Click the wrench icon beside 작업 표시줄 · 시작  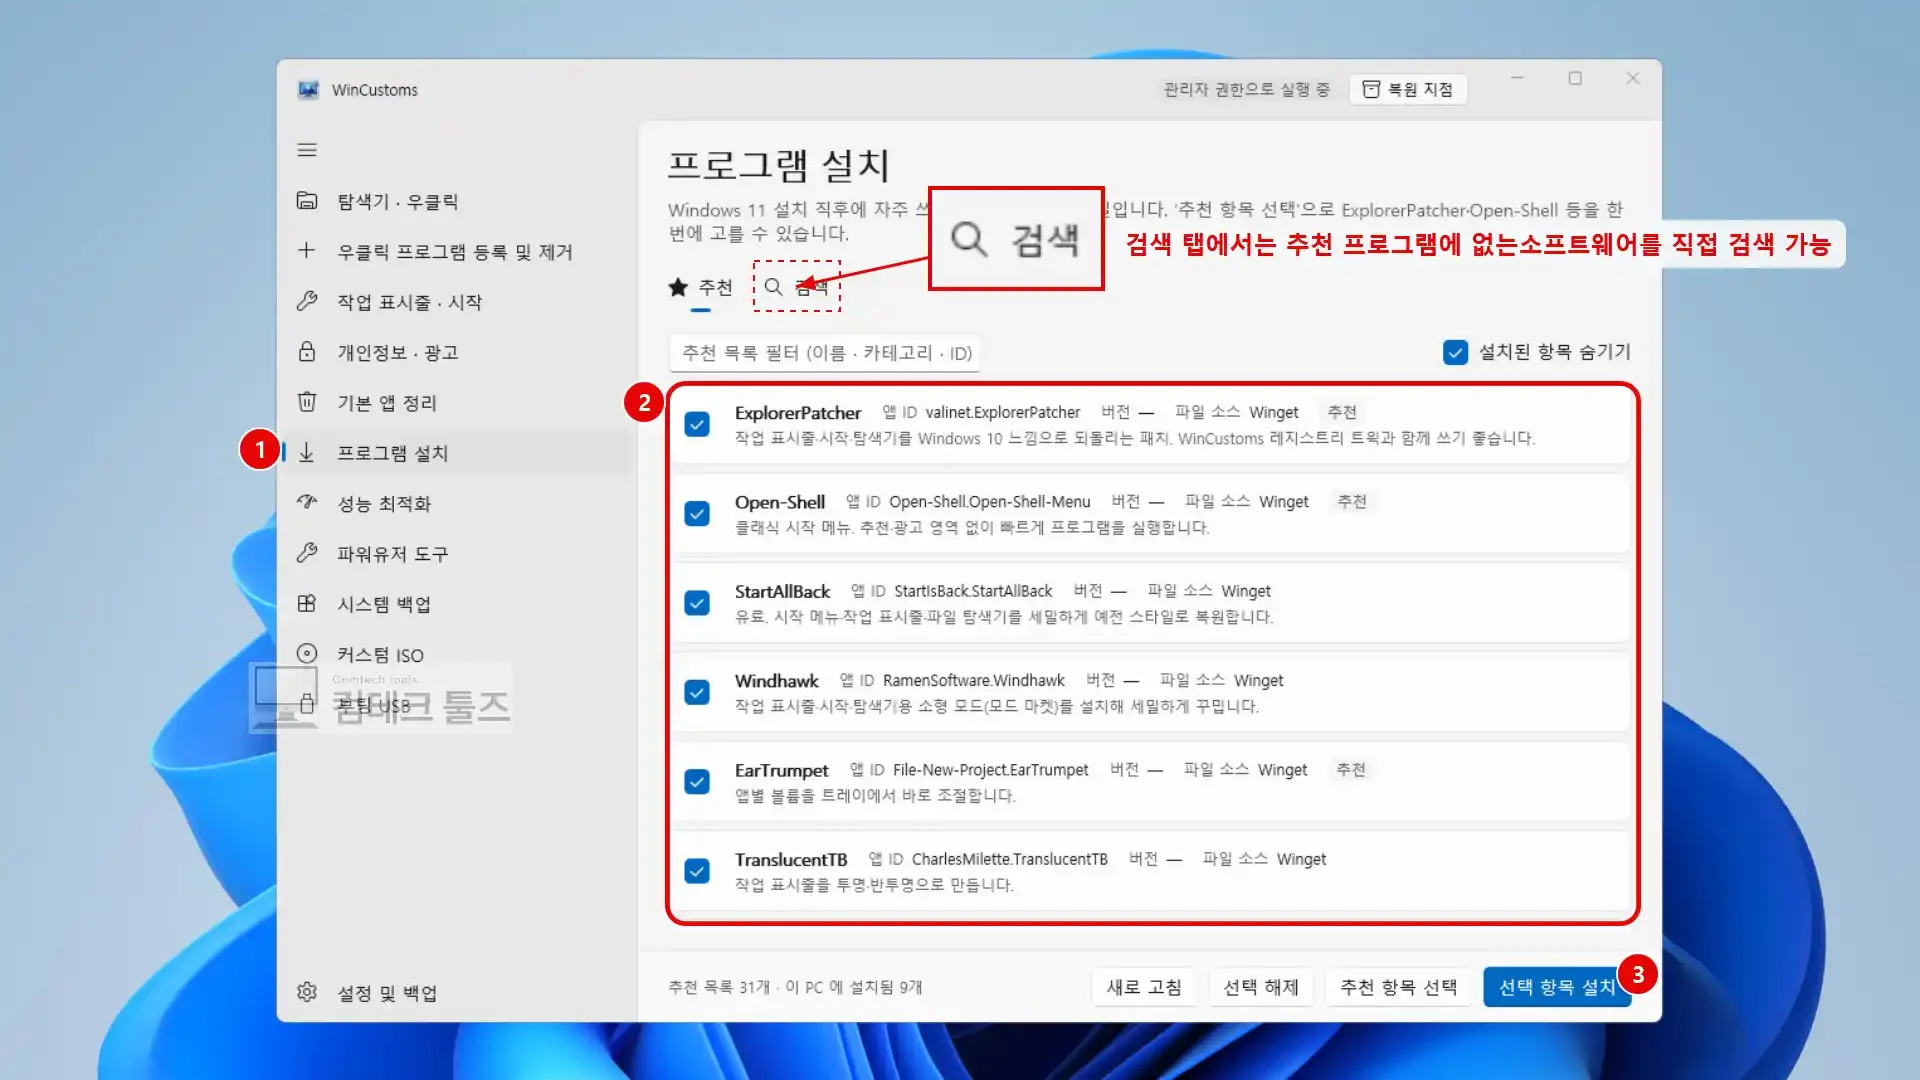(x=307, y=301)
